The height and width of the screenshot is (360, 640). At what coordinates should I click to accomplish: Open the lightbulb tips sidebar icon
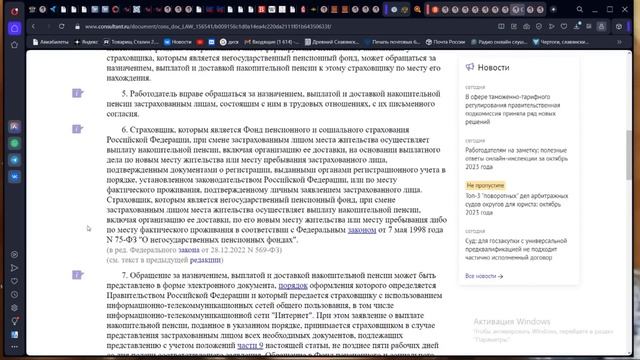14,321
